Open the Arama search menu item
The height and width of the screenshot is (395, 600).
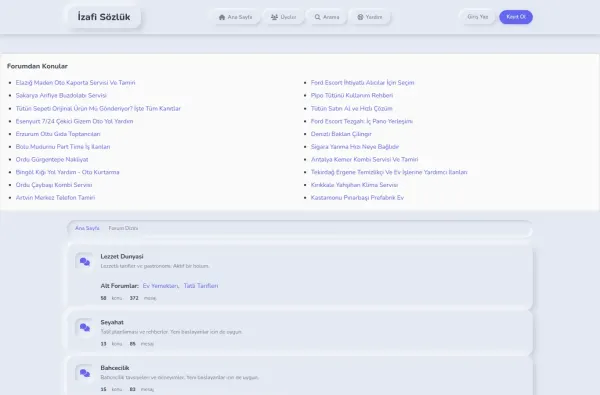tap(327, 17)
